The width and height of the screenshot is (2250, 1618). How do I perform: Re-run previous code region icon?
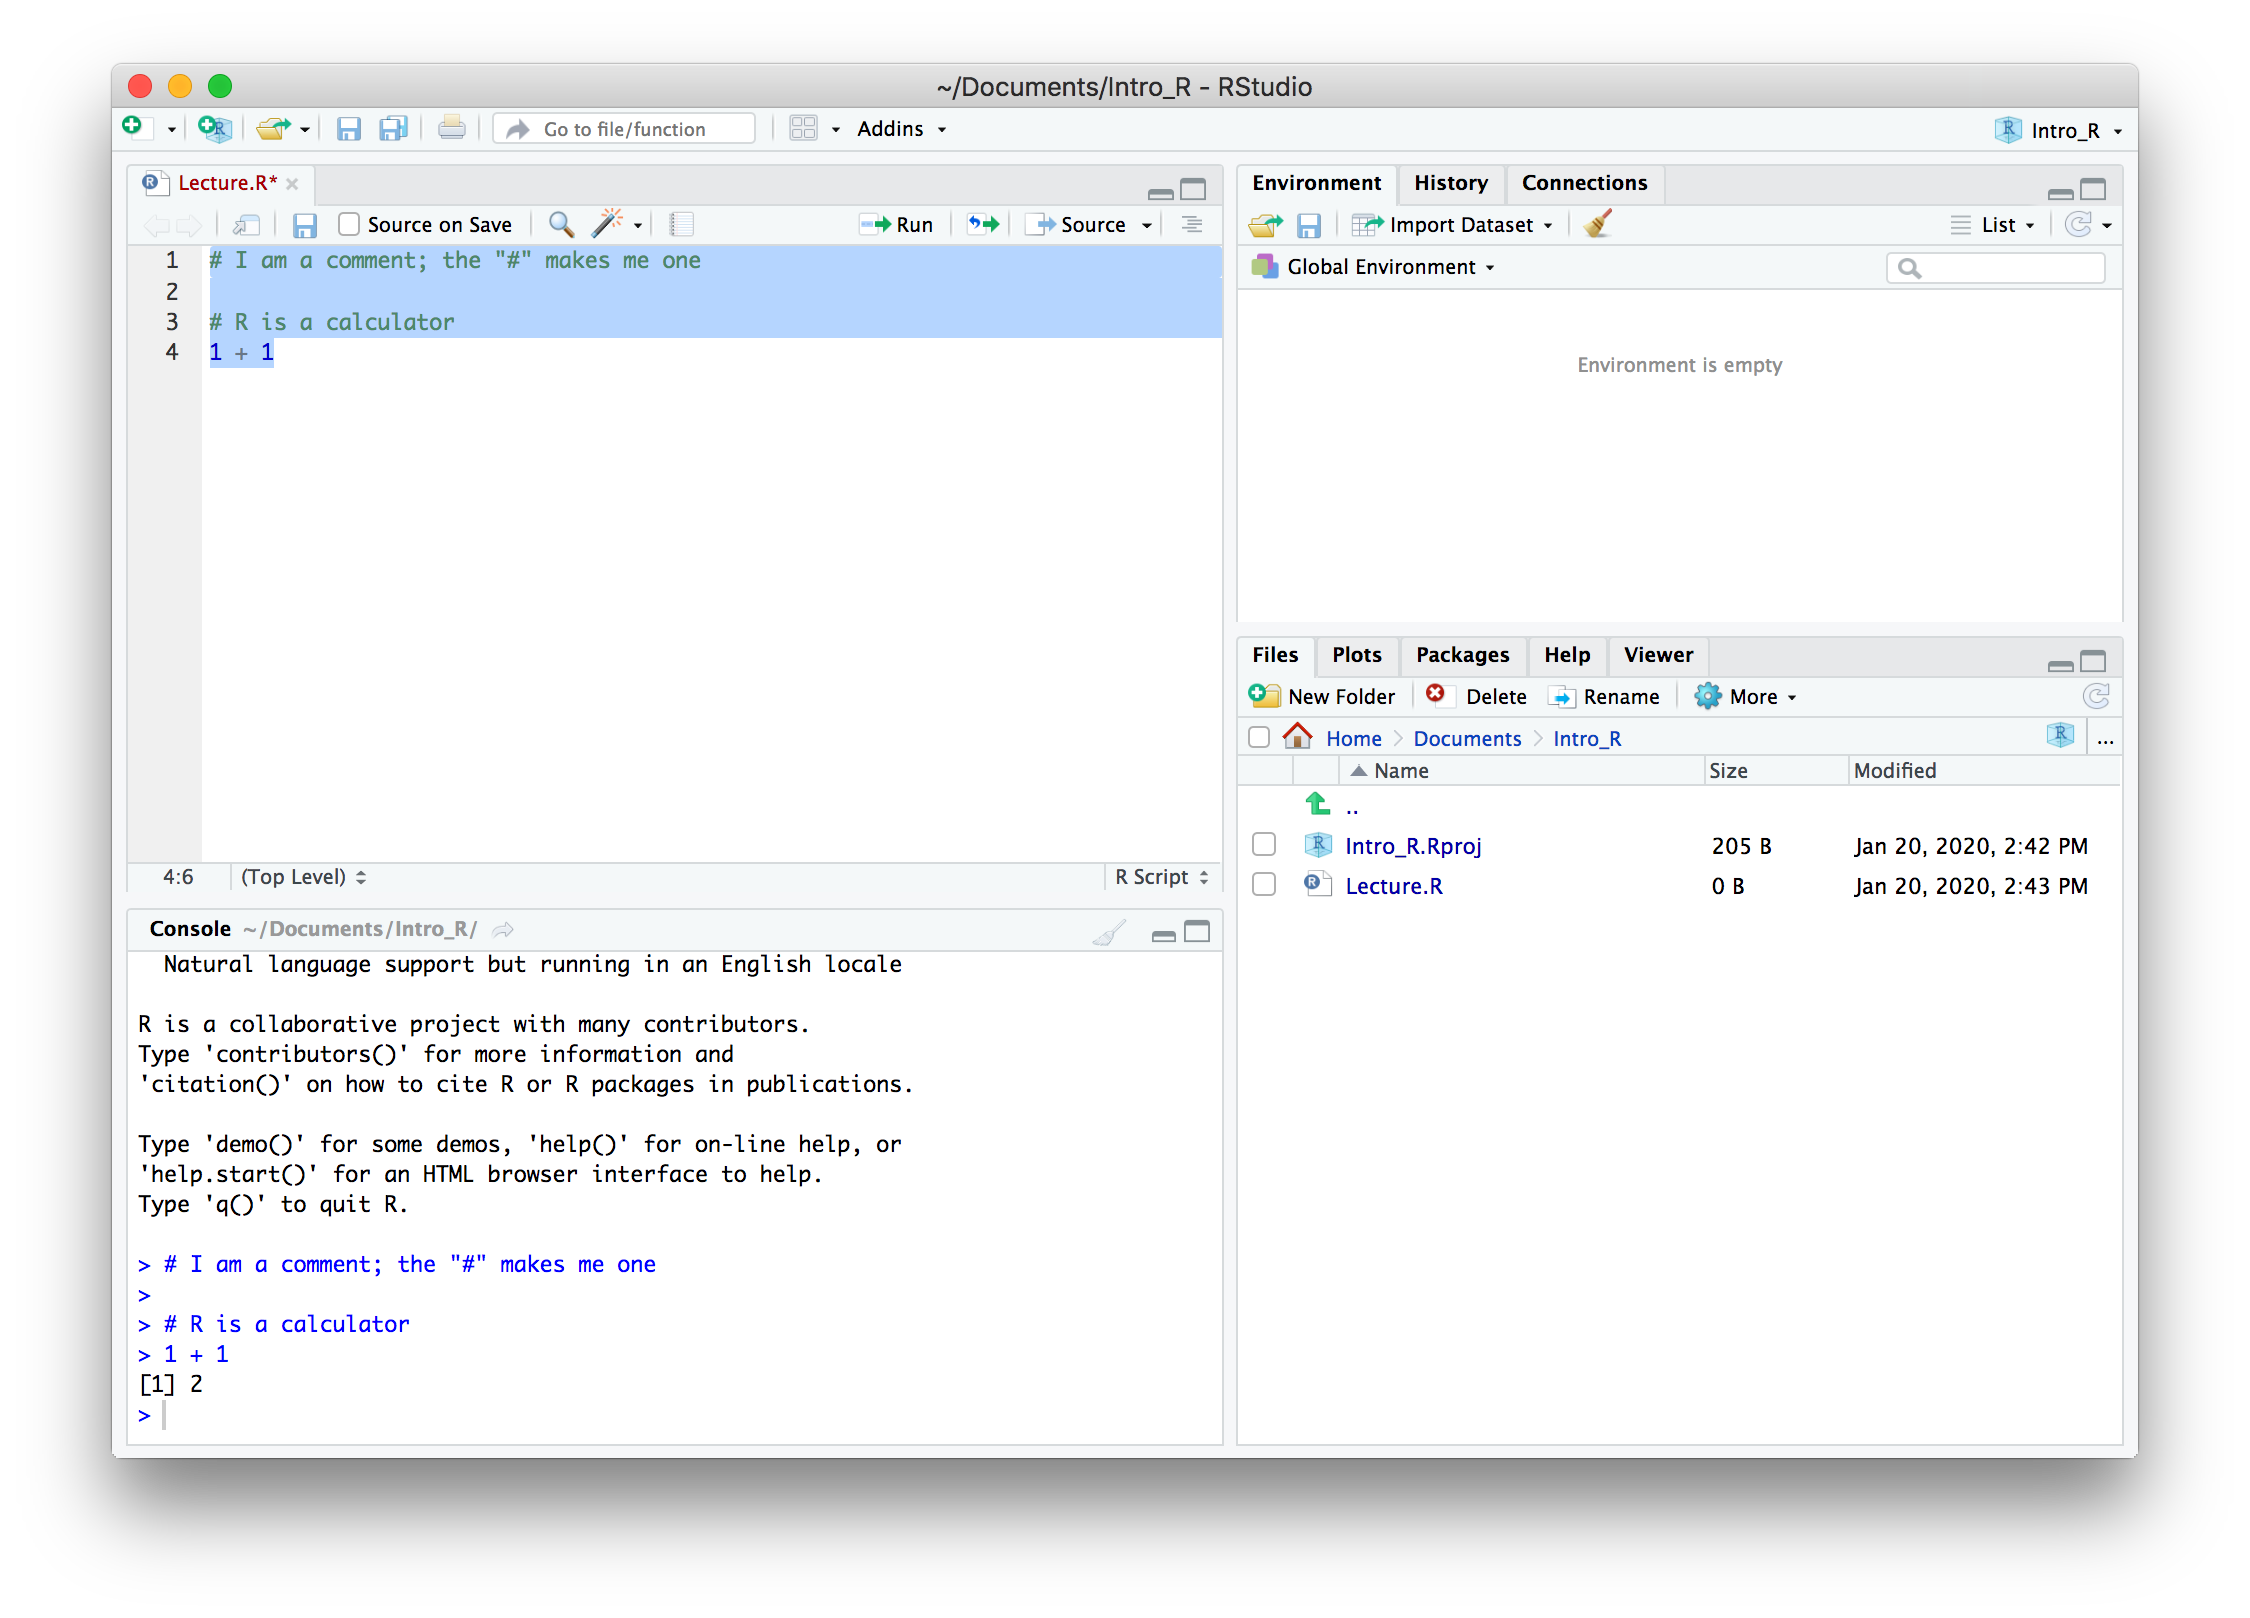pos(983,224)
